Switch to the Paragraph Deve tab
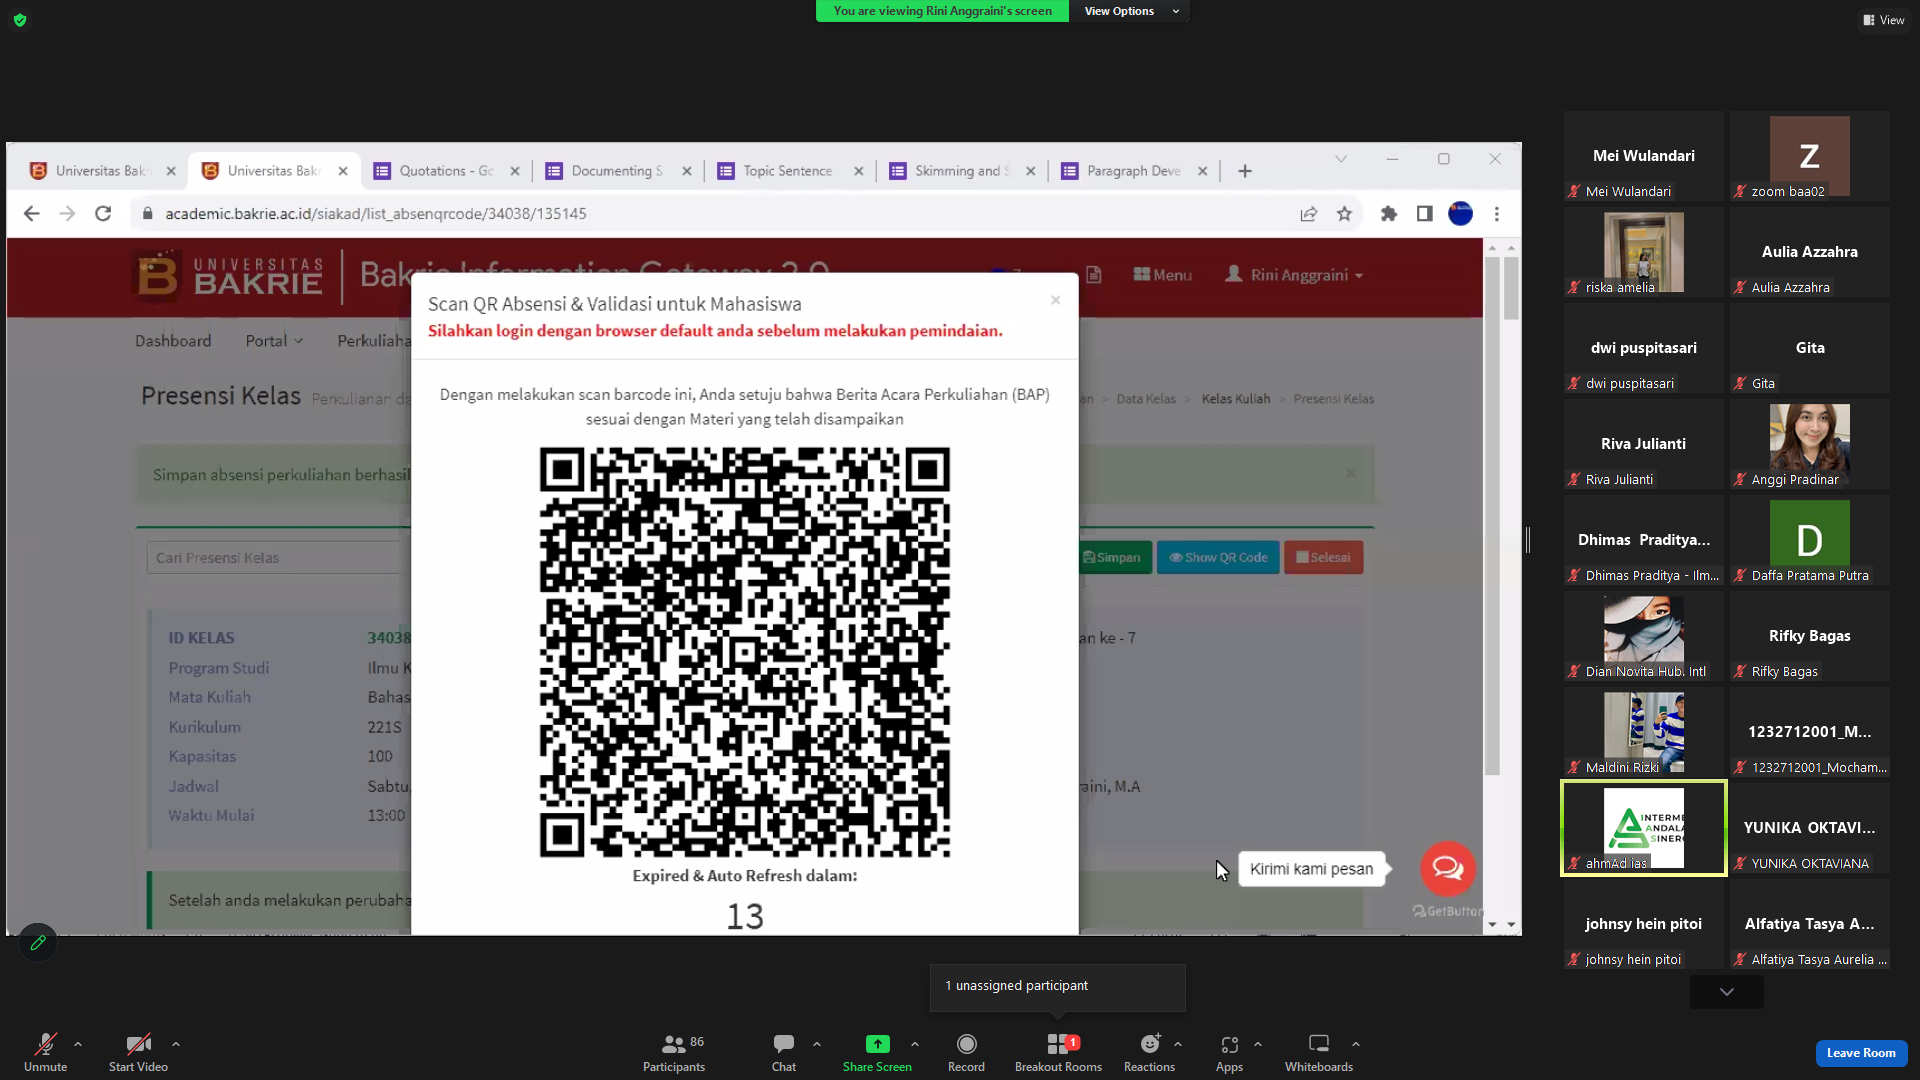The image size is (1920, 1080). [x=1133, y=171]
